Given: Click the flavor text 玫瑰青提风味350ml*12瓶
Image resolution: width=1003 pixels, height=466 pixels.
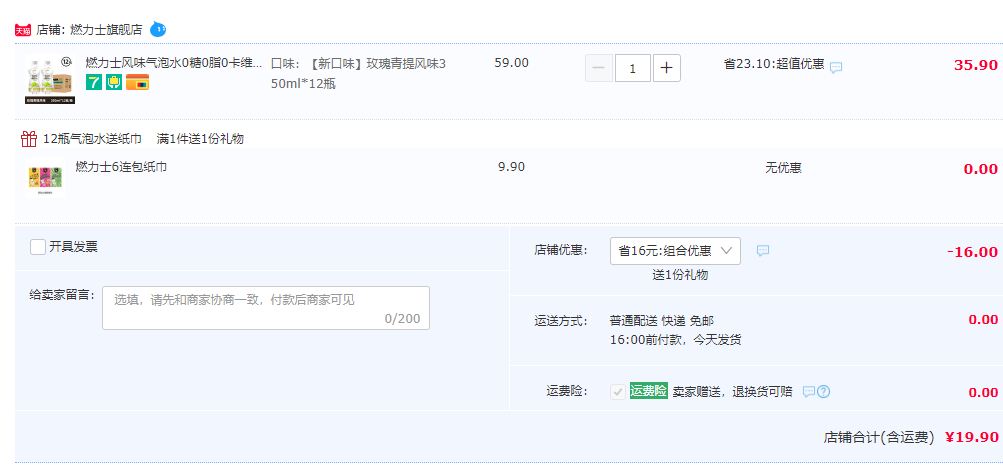Looking at the screenshot, I should pos(358,74).
